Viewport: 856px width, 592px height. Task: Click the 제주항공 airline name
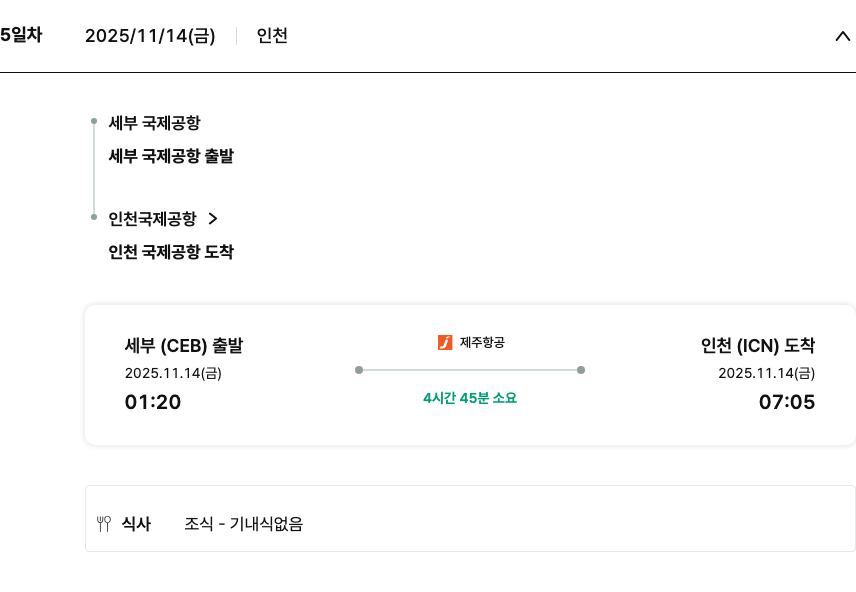point(482,343)
